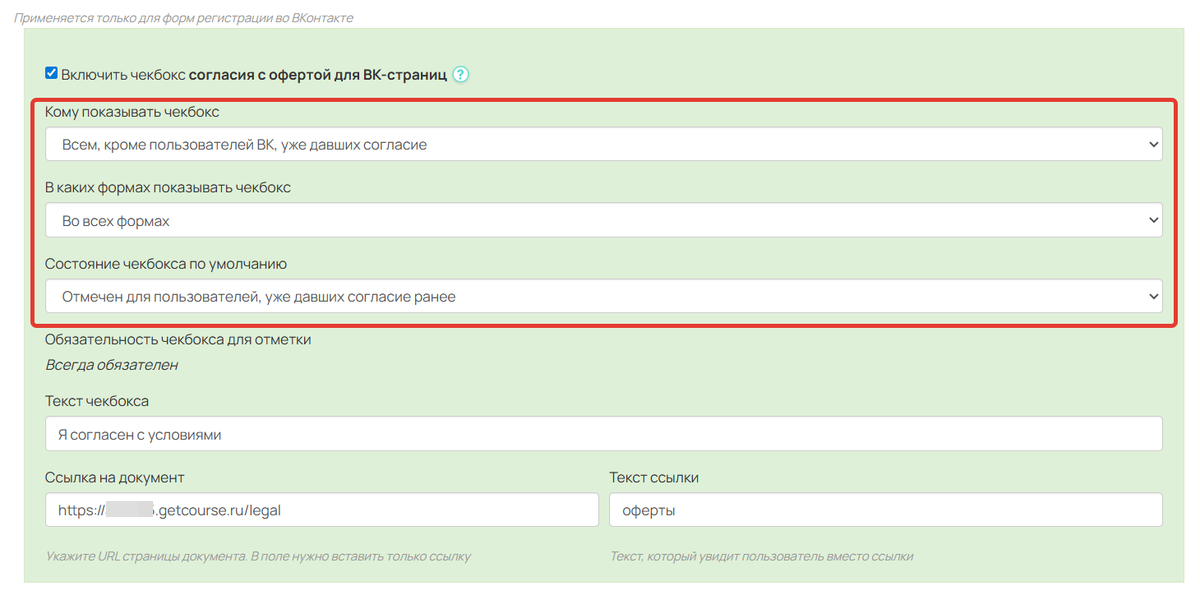The height and width of the screenshot is (595, 1200).
Task: Click the 'Текст ссылки' field label
Action: coord(654,478)
